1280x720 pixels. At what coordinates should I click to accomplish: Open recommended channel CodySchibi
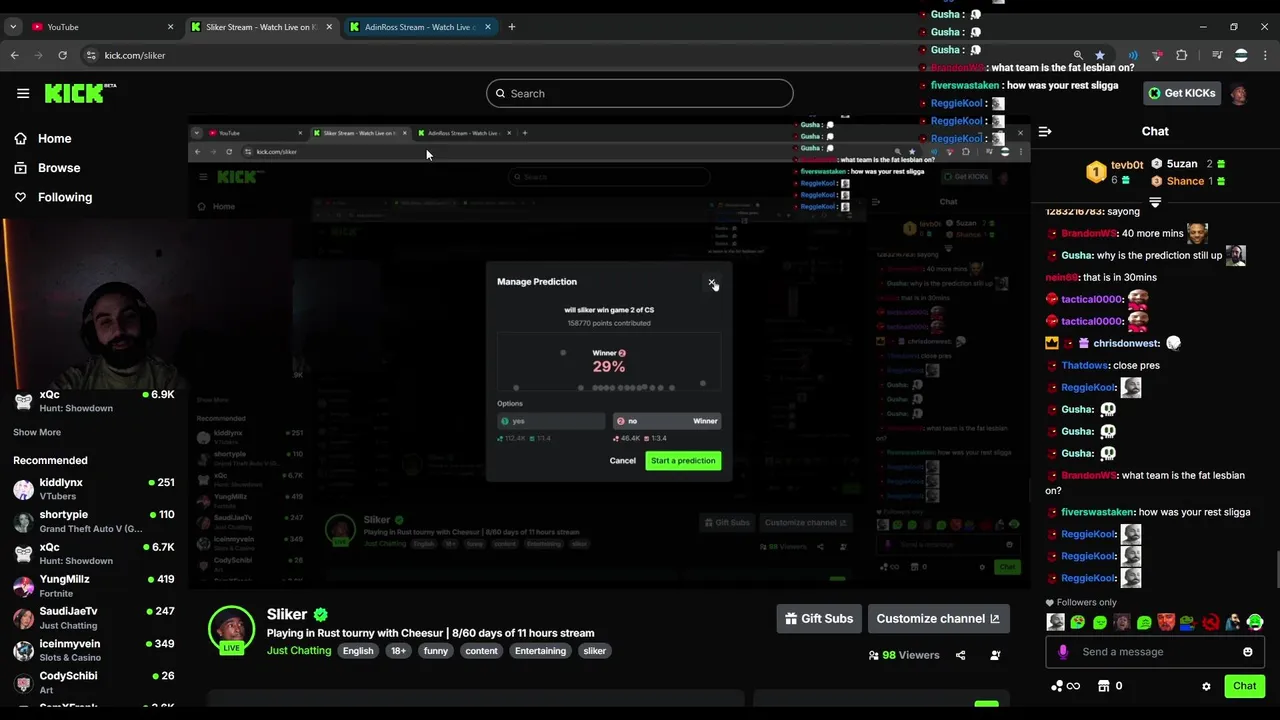pyautogui.click(x=93, y=682)
